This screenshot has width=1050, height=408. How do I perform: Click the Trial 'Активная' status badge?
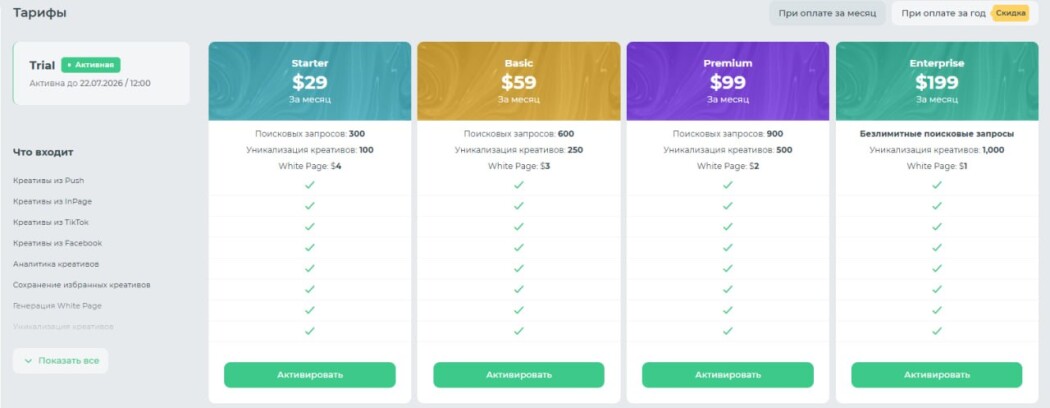90,65
